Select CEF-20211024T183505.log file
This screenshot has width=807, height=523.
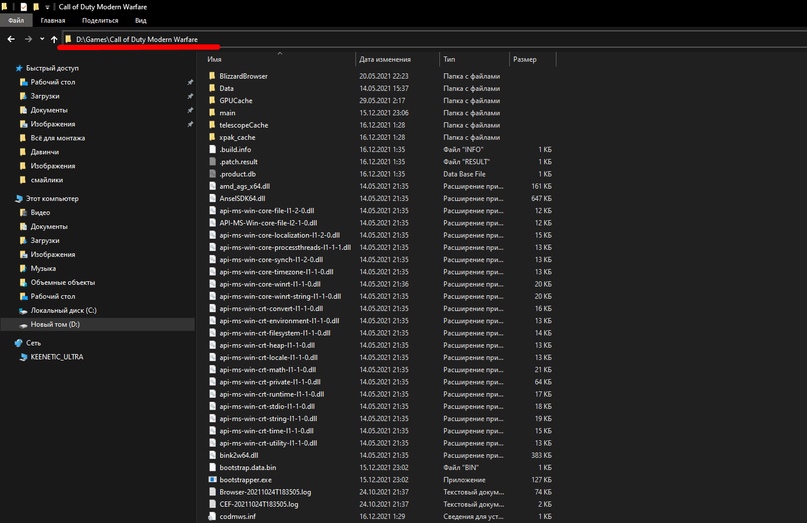pyautogui.click(x=258, y=504)
